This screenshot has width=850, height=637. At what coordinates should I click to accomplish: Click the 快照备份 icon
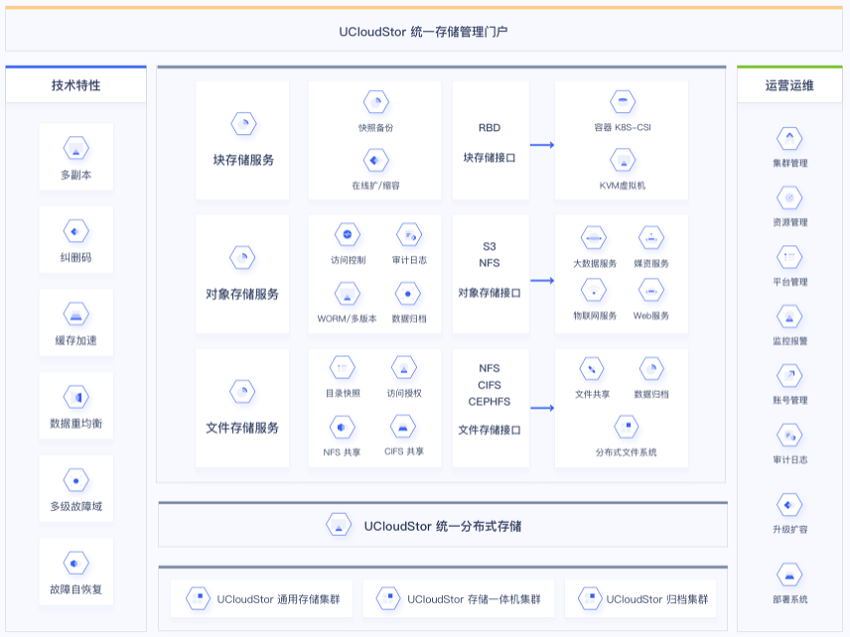click(376, 102)
